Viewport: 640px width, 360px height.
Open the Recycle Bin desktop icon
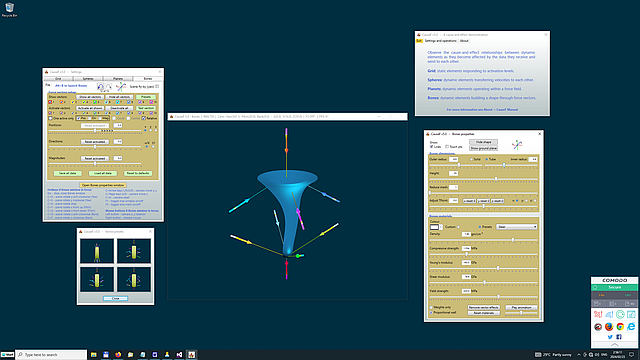[9, 10]
